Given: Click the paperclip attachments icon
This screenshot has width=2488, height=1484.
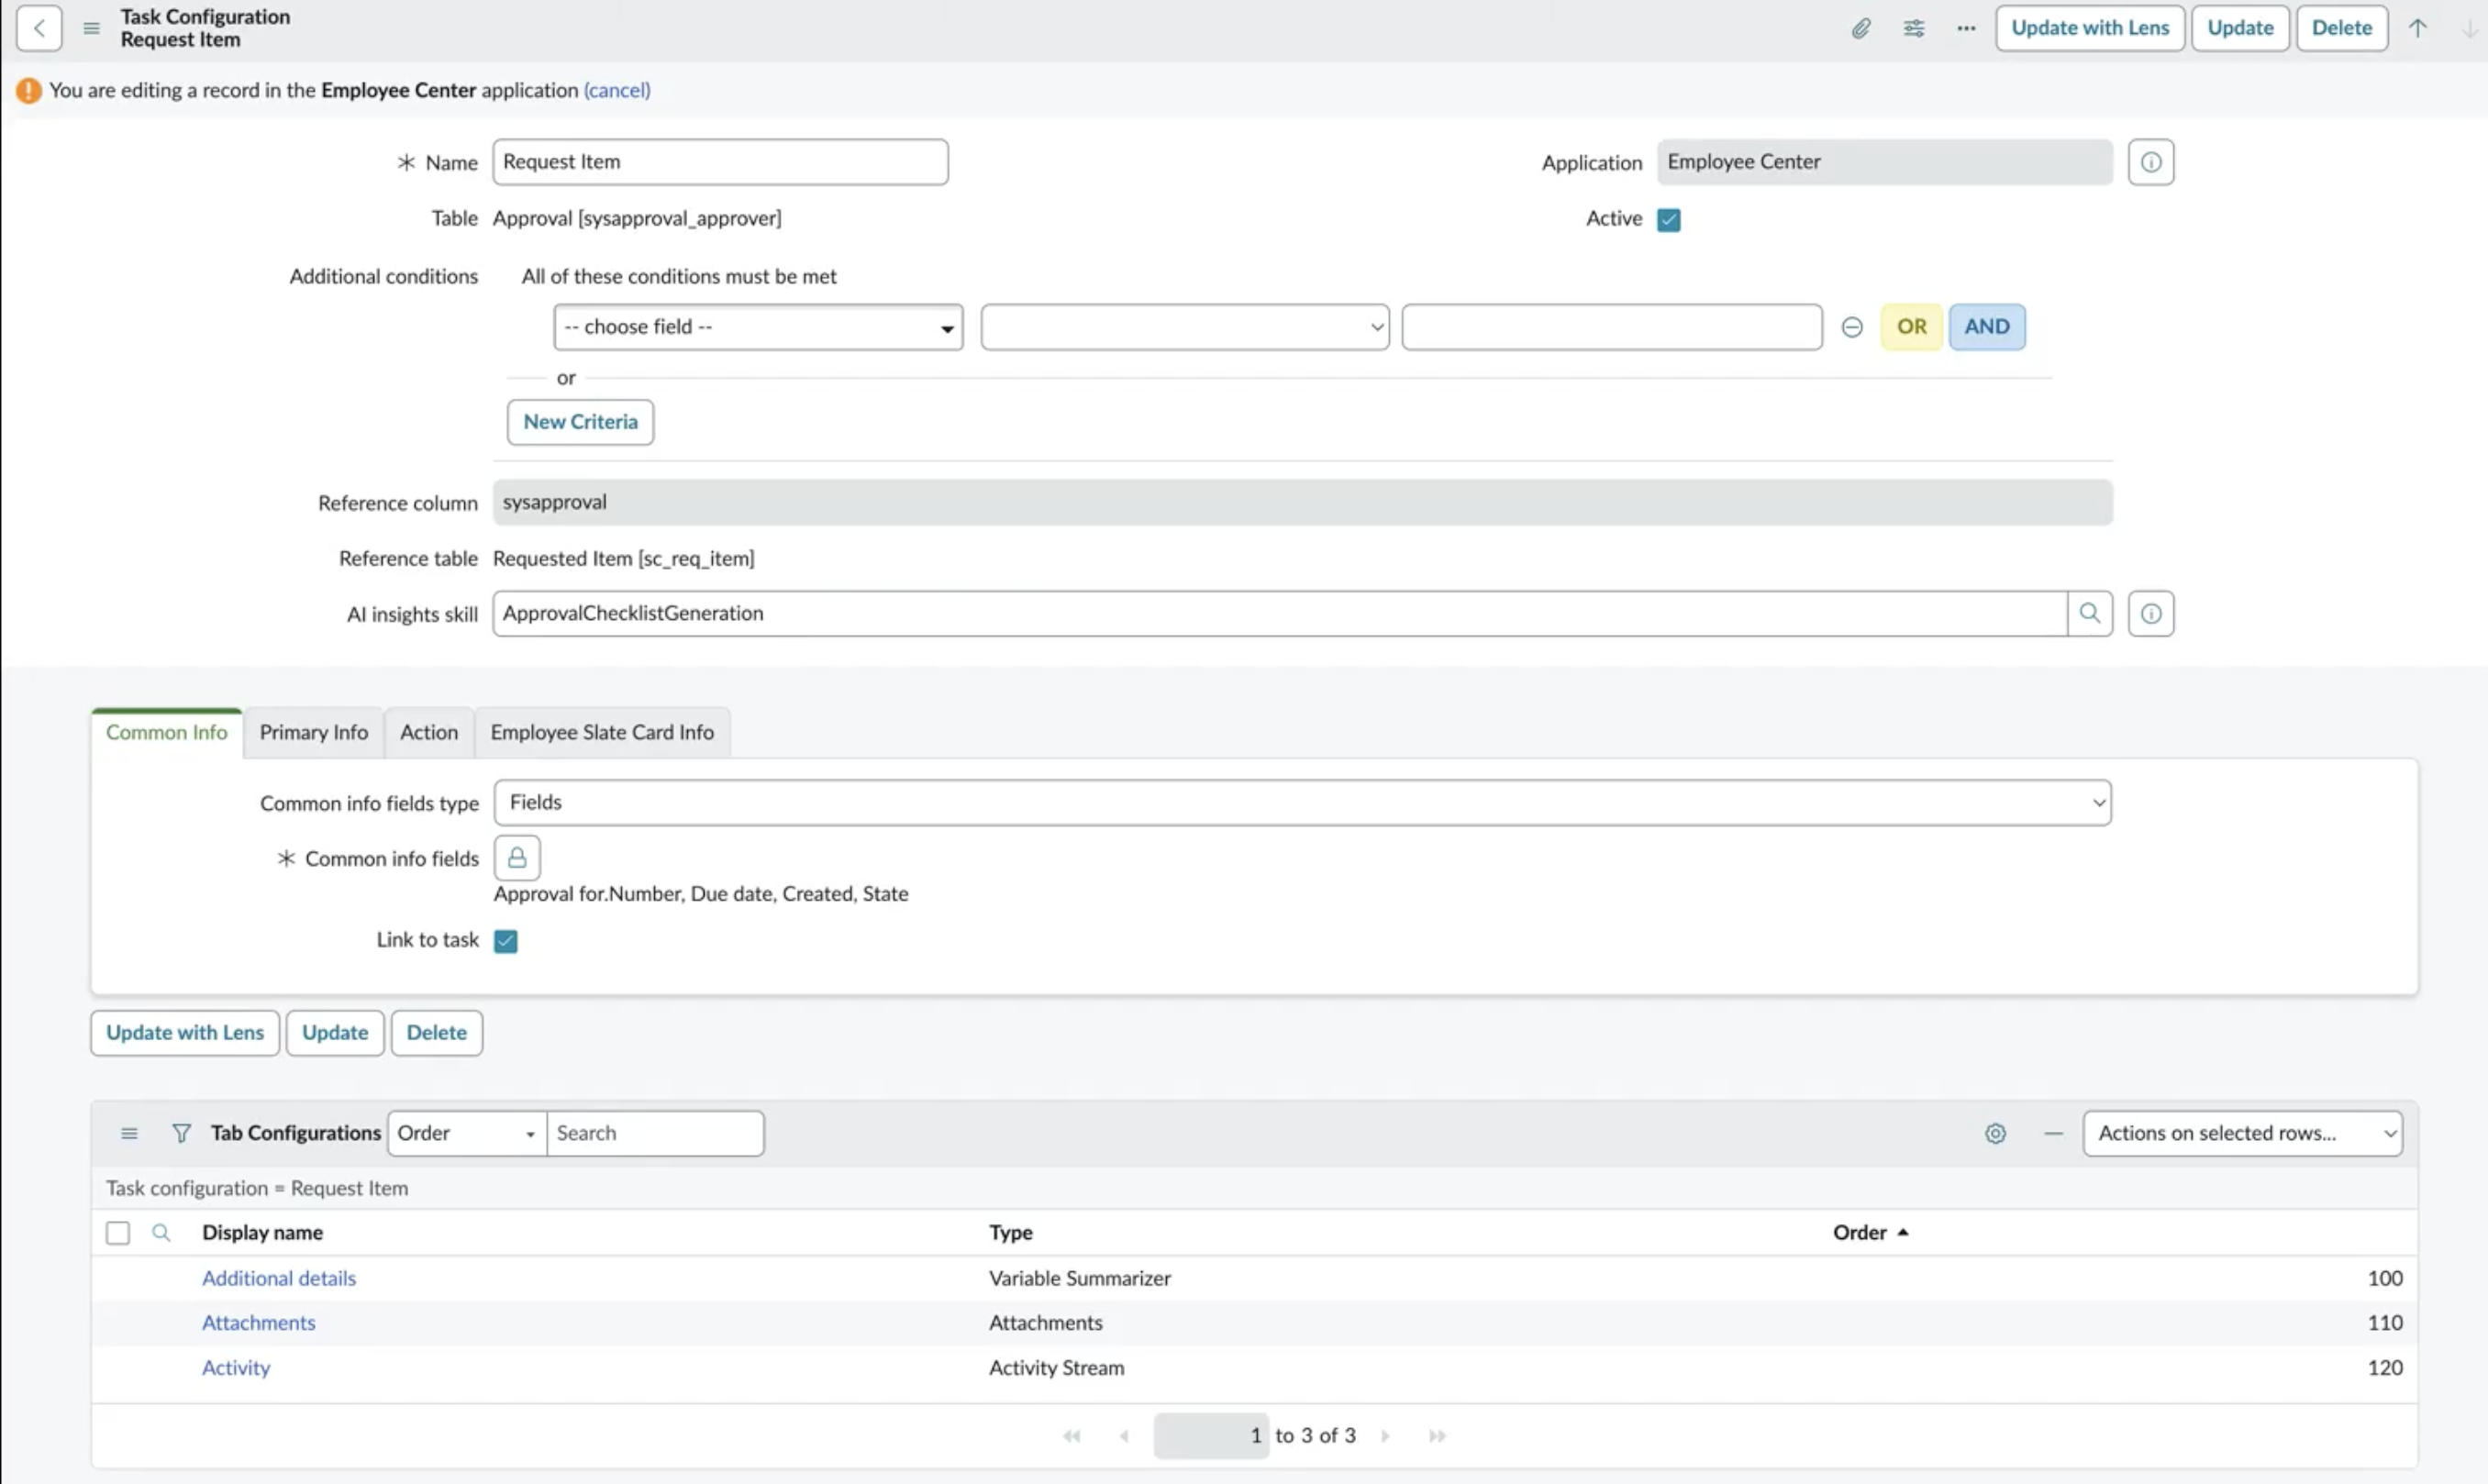Looking at the screenshot, I should (x=1860, y=28).
